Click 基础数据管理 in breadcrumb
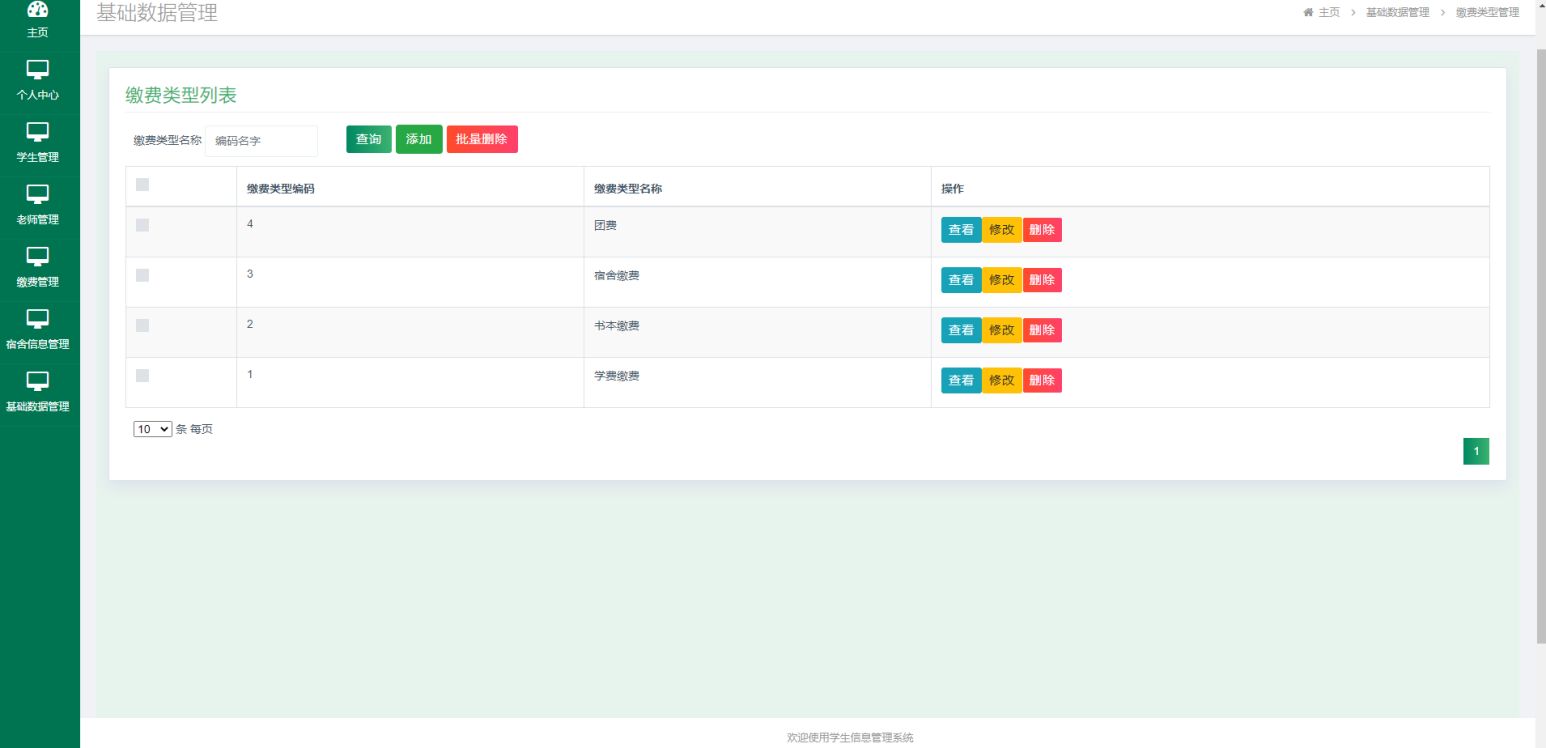The width and height of the screenshot is (1546, 748). (1397, 12)
